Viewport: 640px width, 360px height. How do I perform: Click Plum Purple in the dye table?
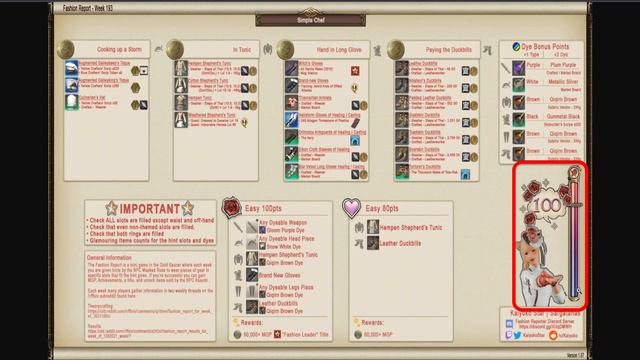click(x=563, y=65)
